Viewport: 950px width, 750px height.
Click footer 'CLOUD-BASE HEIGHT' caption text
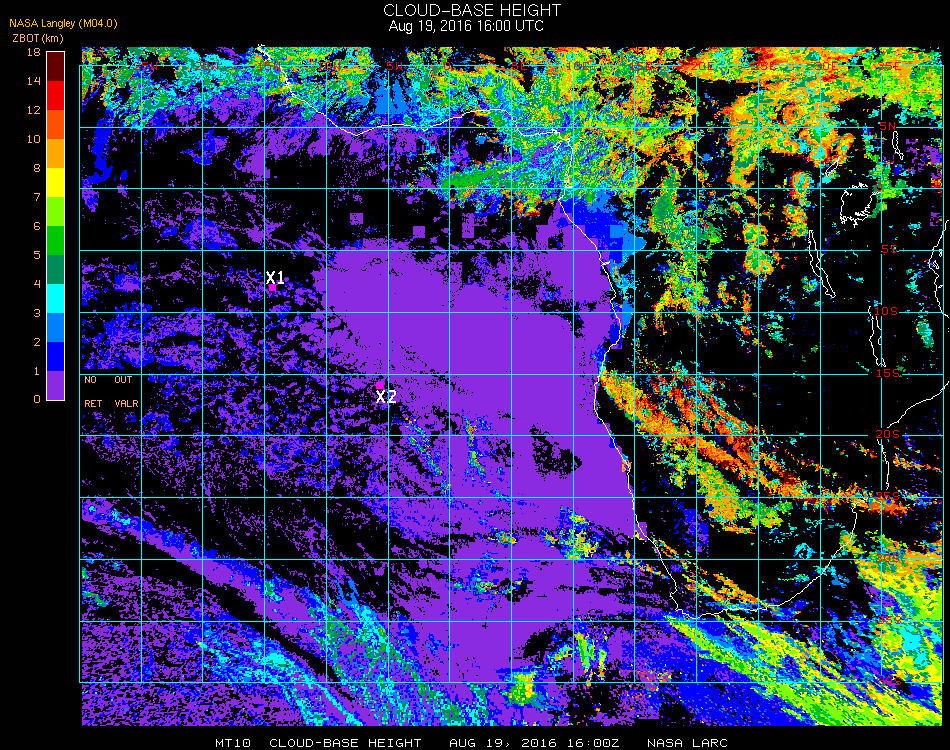tap(345, 743)
